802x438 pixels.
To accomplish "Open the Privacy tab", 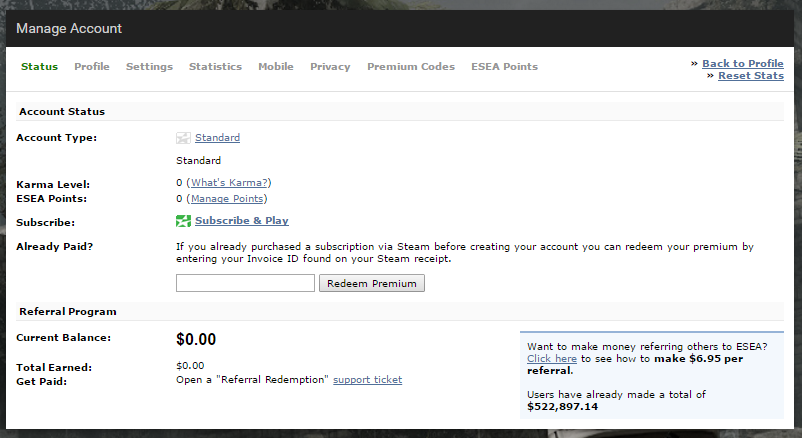I will pos(330,67).
